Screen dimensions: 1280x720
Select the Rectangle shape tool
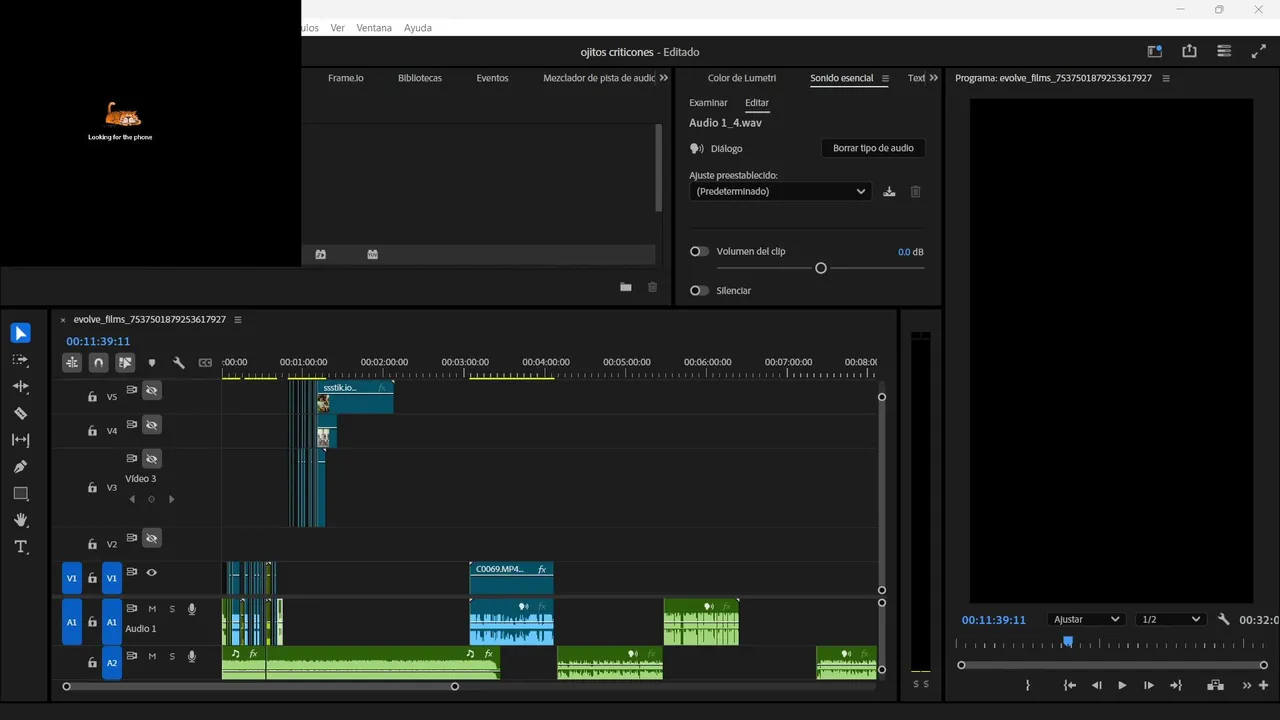(x=20, y=493)
